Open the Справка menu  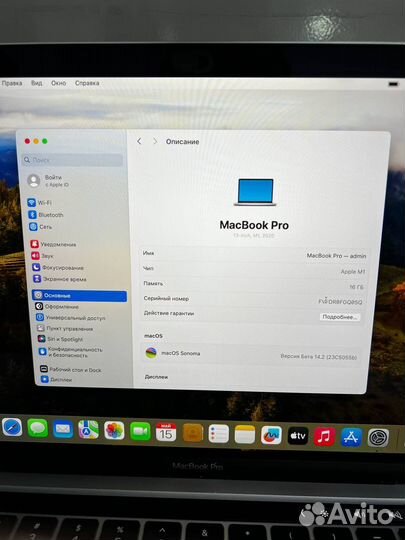[87, 83]
